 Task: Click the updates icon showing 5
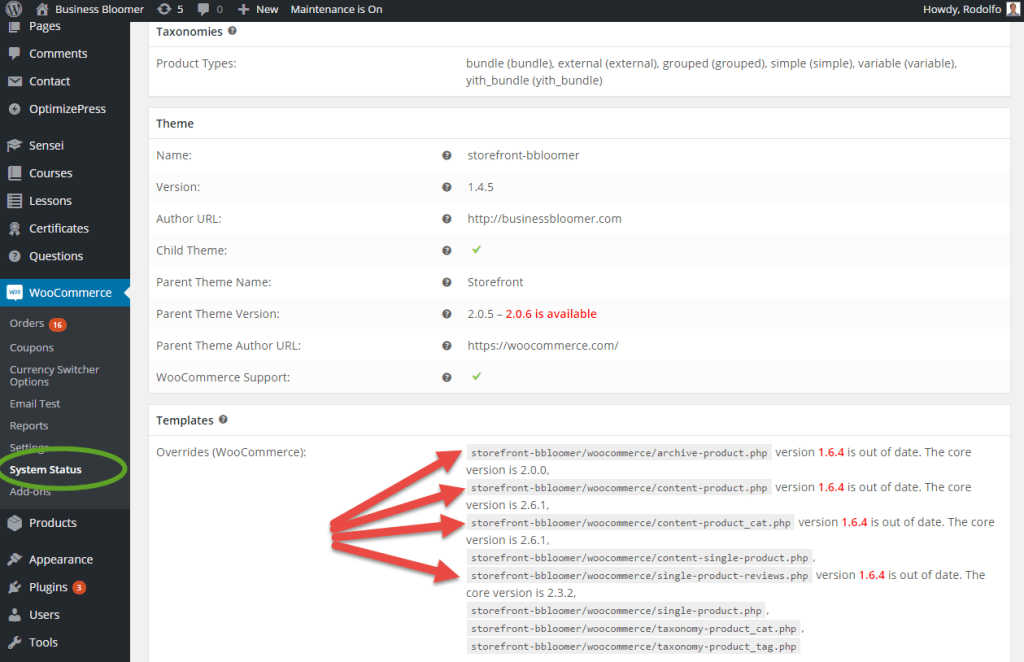pyautogui.click(x=164, y=9)
